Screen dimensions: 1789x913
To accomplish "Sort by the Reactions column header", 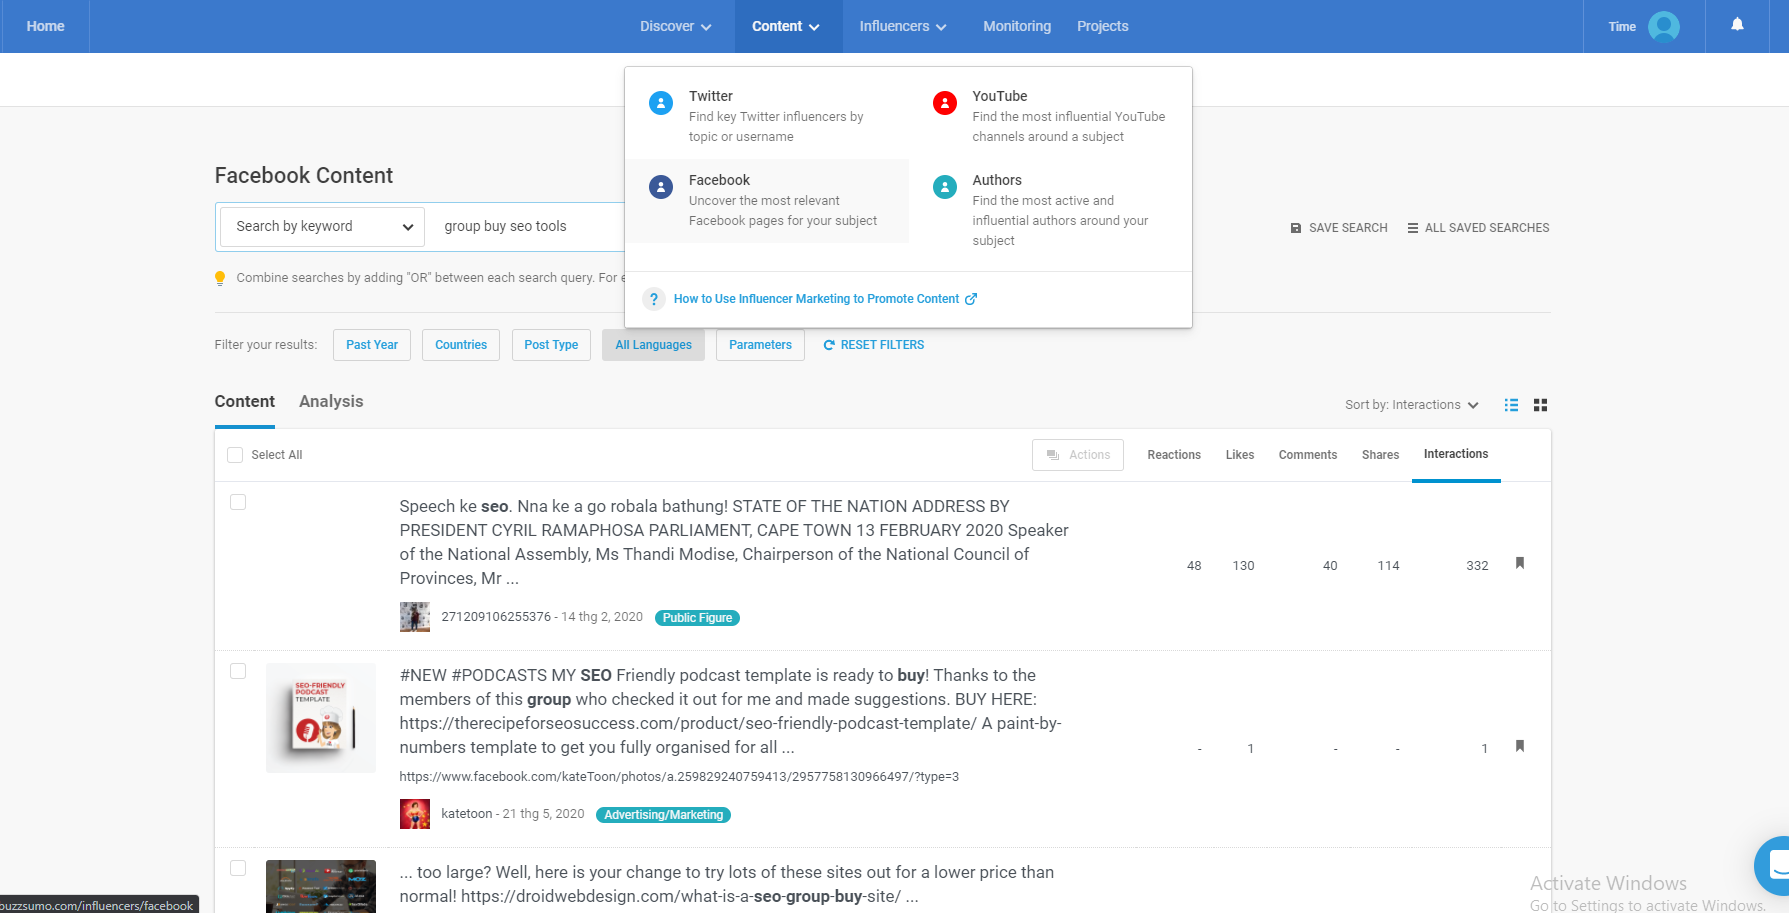I will [1174, 455].
